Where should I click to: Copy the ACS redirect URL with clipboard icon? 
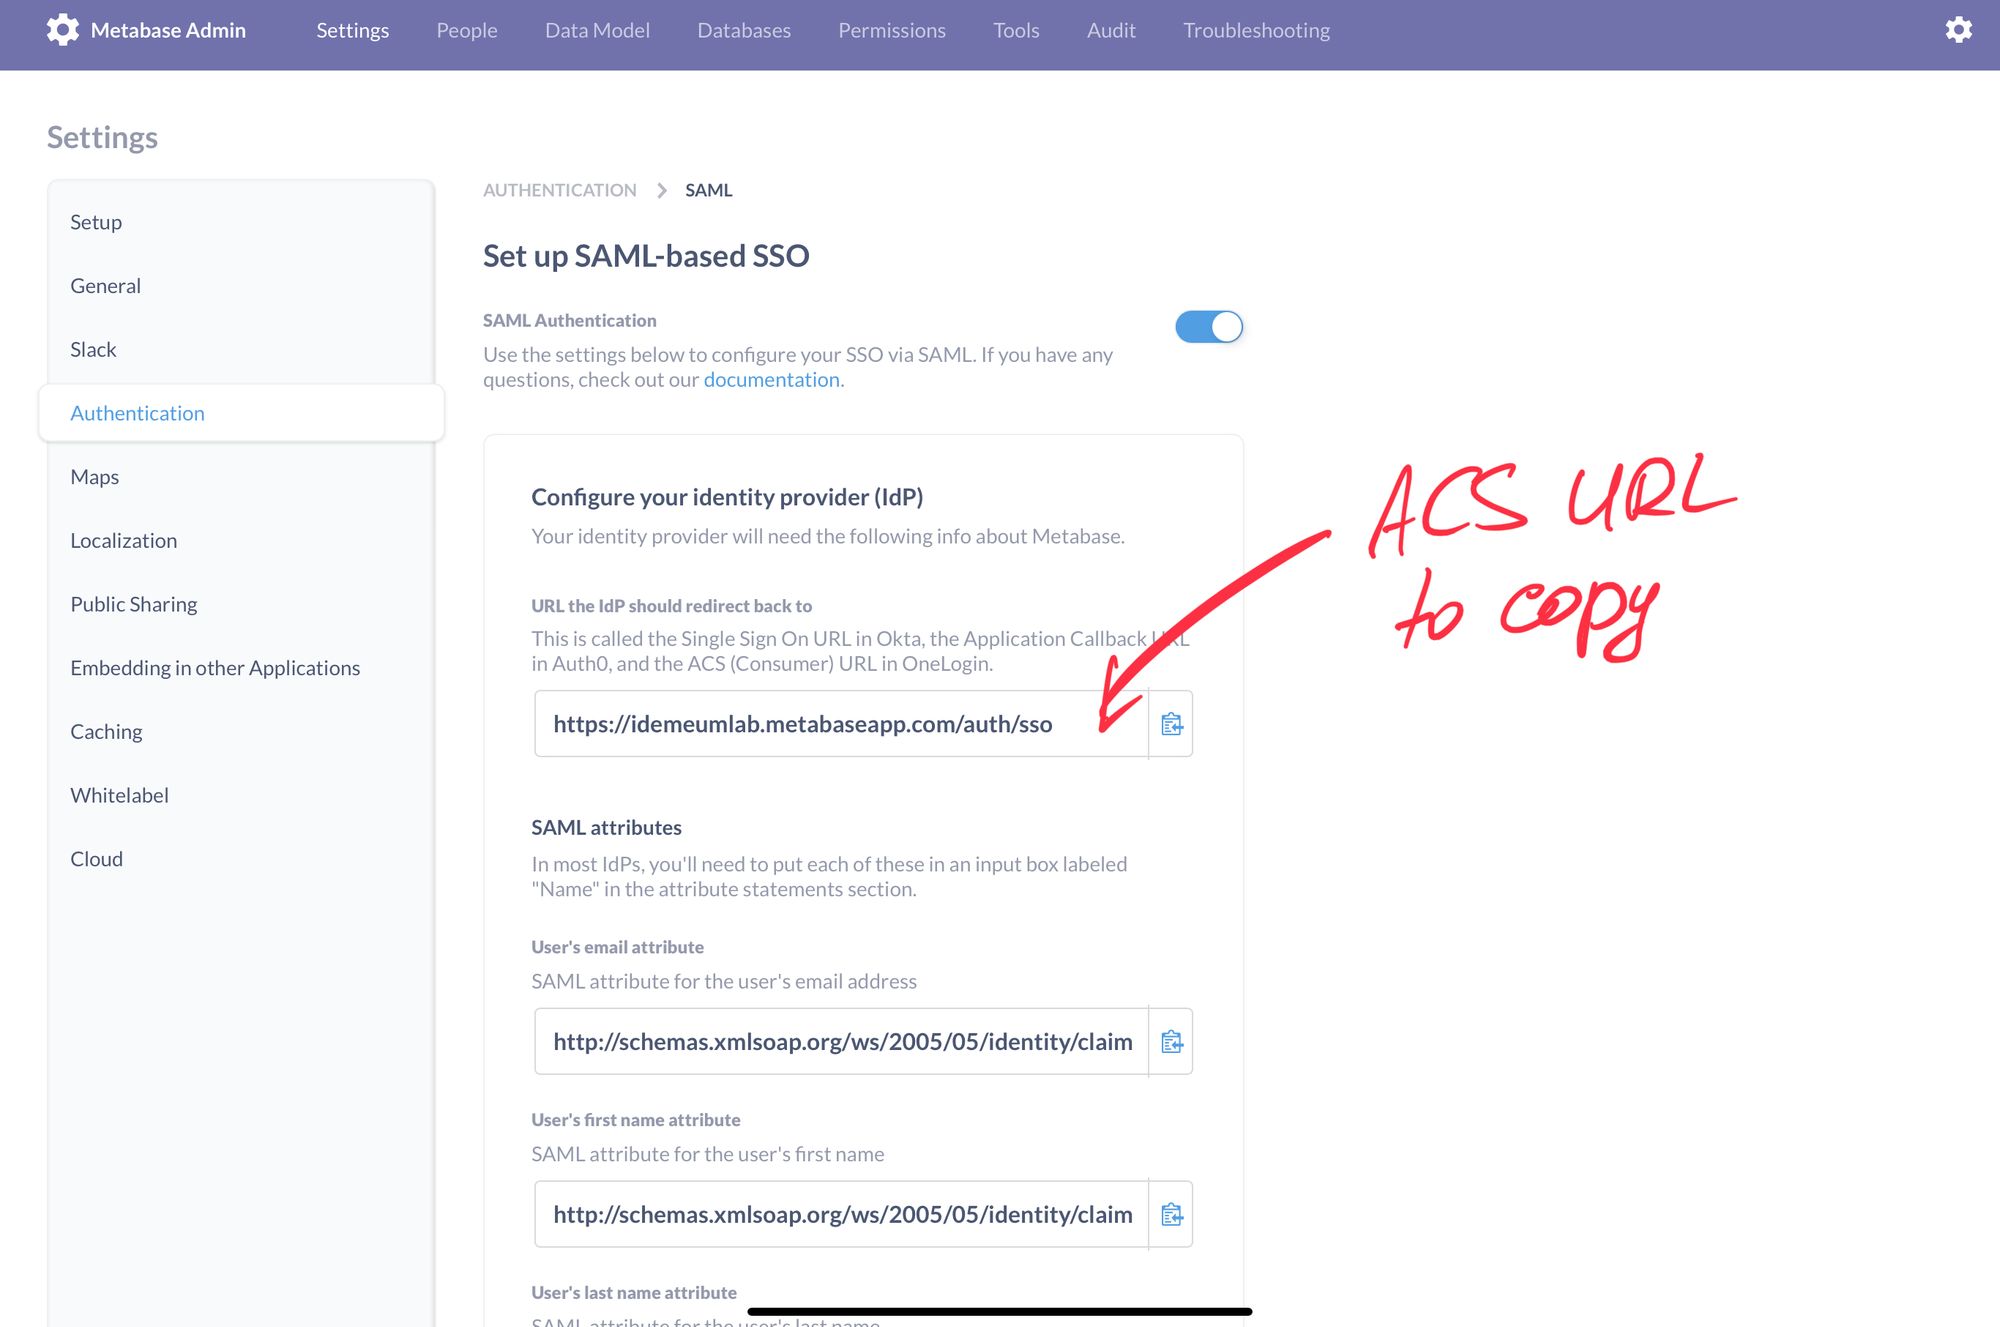[x=1171, y=724]
